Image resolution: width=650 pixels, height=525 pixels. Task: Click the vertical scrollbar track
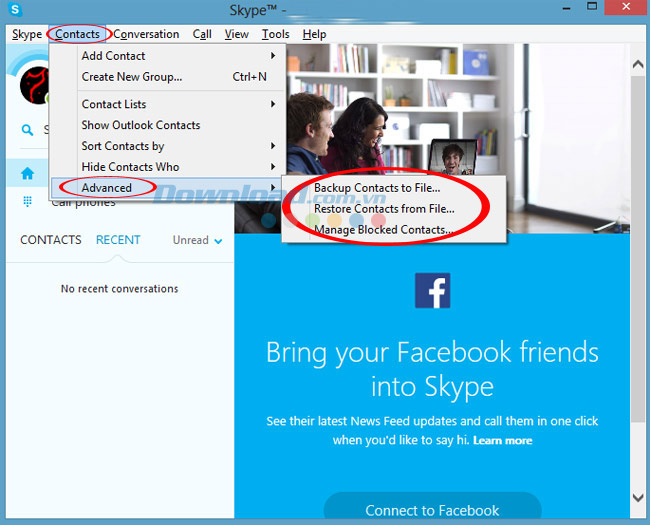pos(638,456)
